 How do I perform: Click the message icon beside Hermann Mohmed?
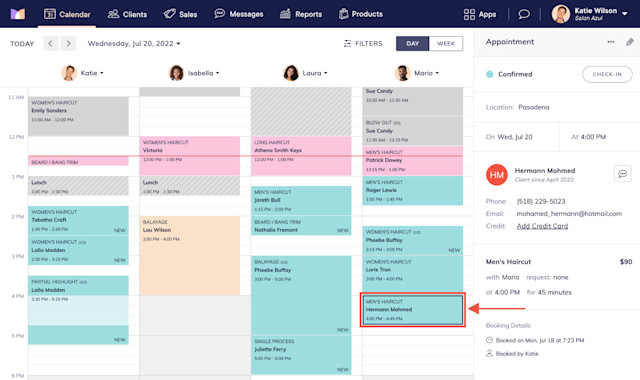622,174
